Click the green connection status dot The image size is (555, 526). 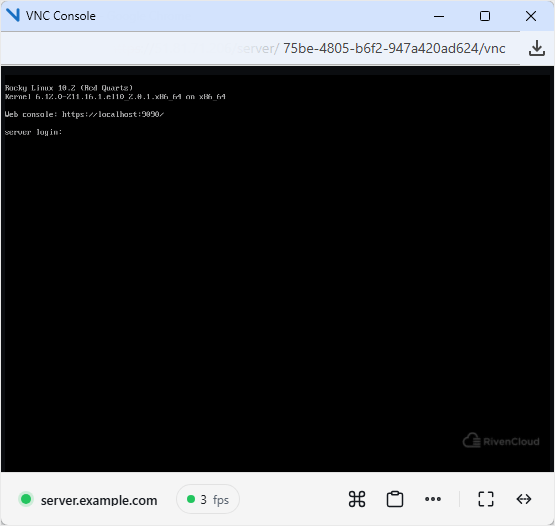(x=26, y=499)
